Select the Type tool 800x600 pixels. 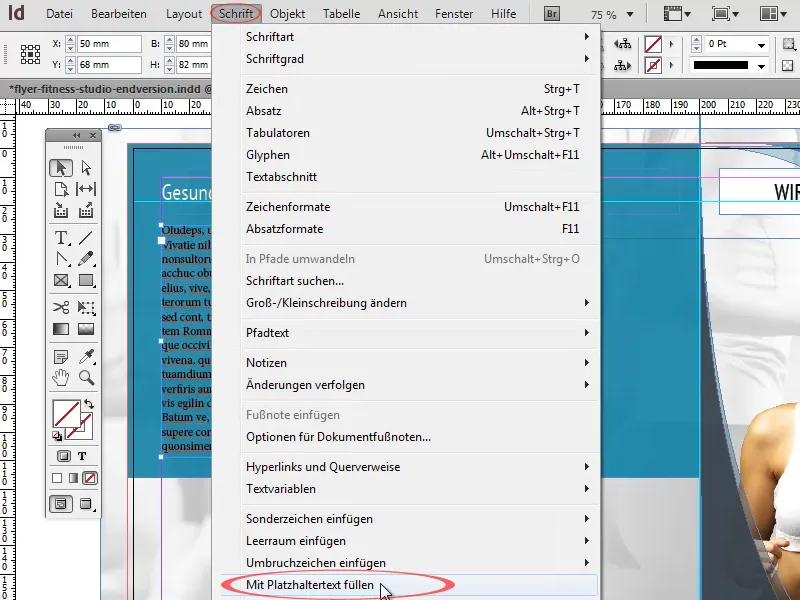point(61,238)
